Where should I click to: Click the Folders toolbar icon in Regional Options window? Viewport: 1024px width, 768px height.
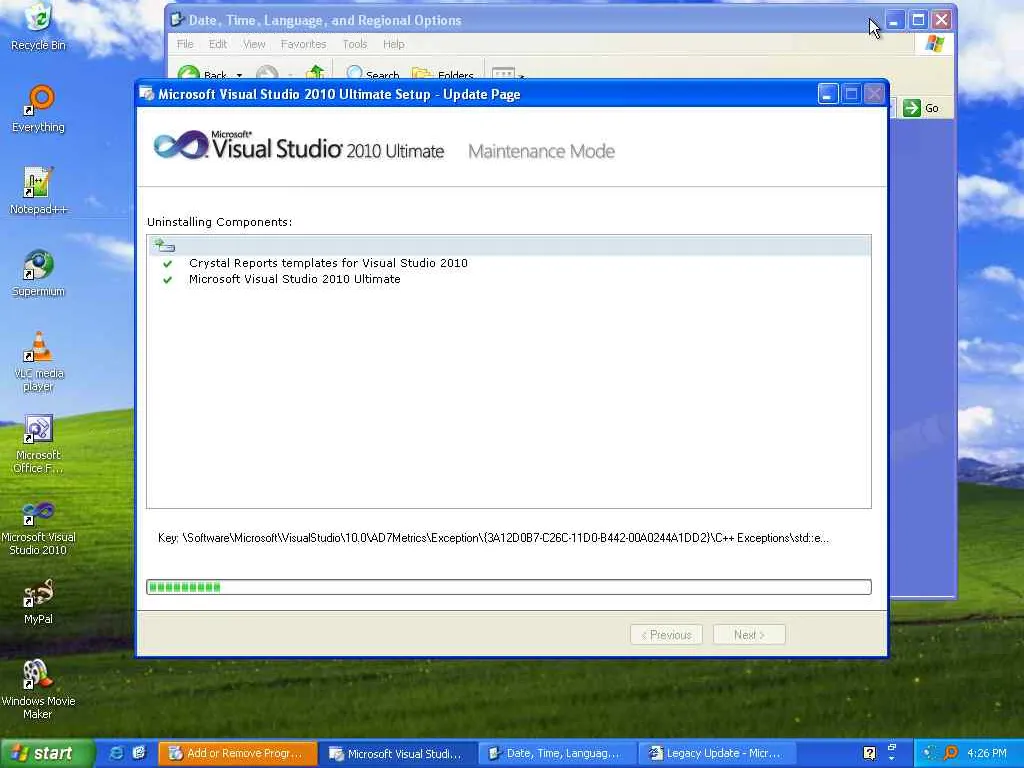(x=422, y=74)
